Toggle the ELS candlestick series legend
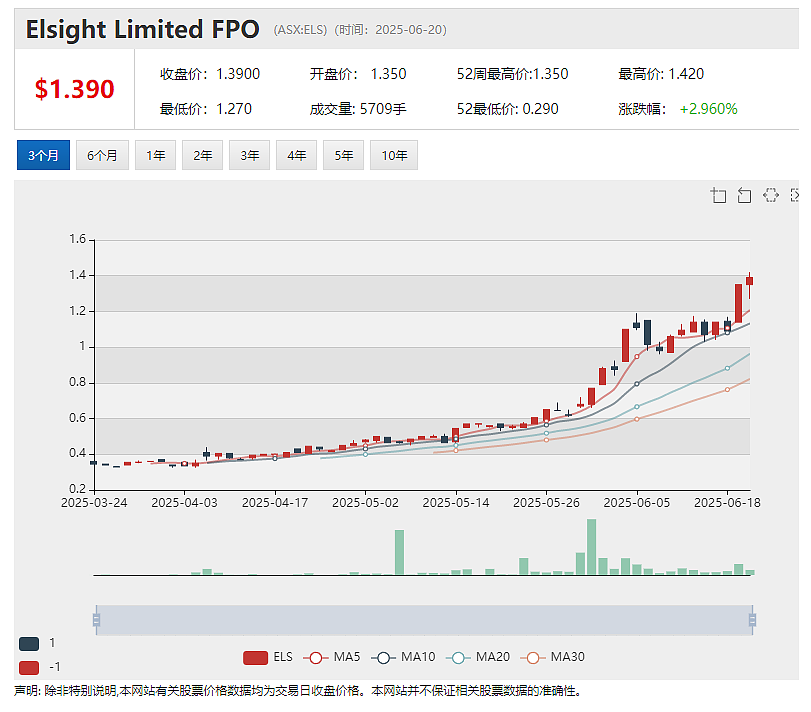This screenshot has height=712, width=811. 268,658
